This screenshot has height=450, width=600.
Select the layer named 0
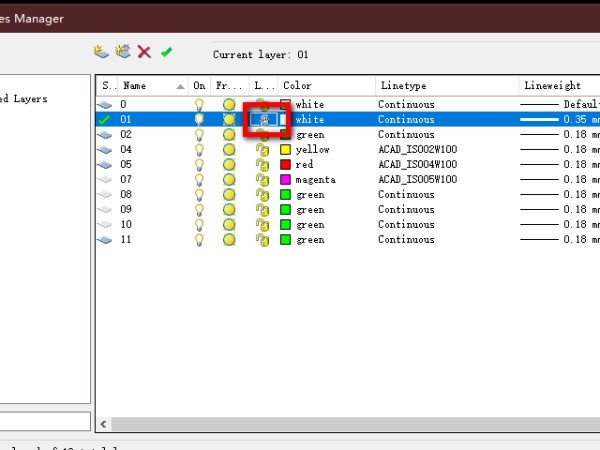(124, 105)
